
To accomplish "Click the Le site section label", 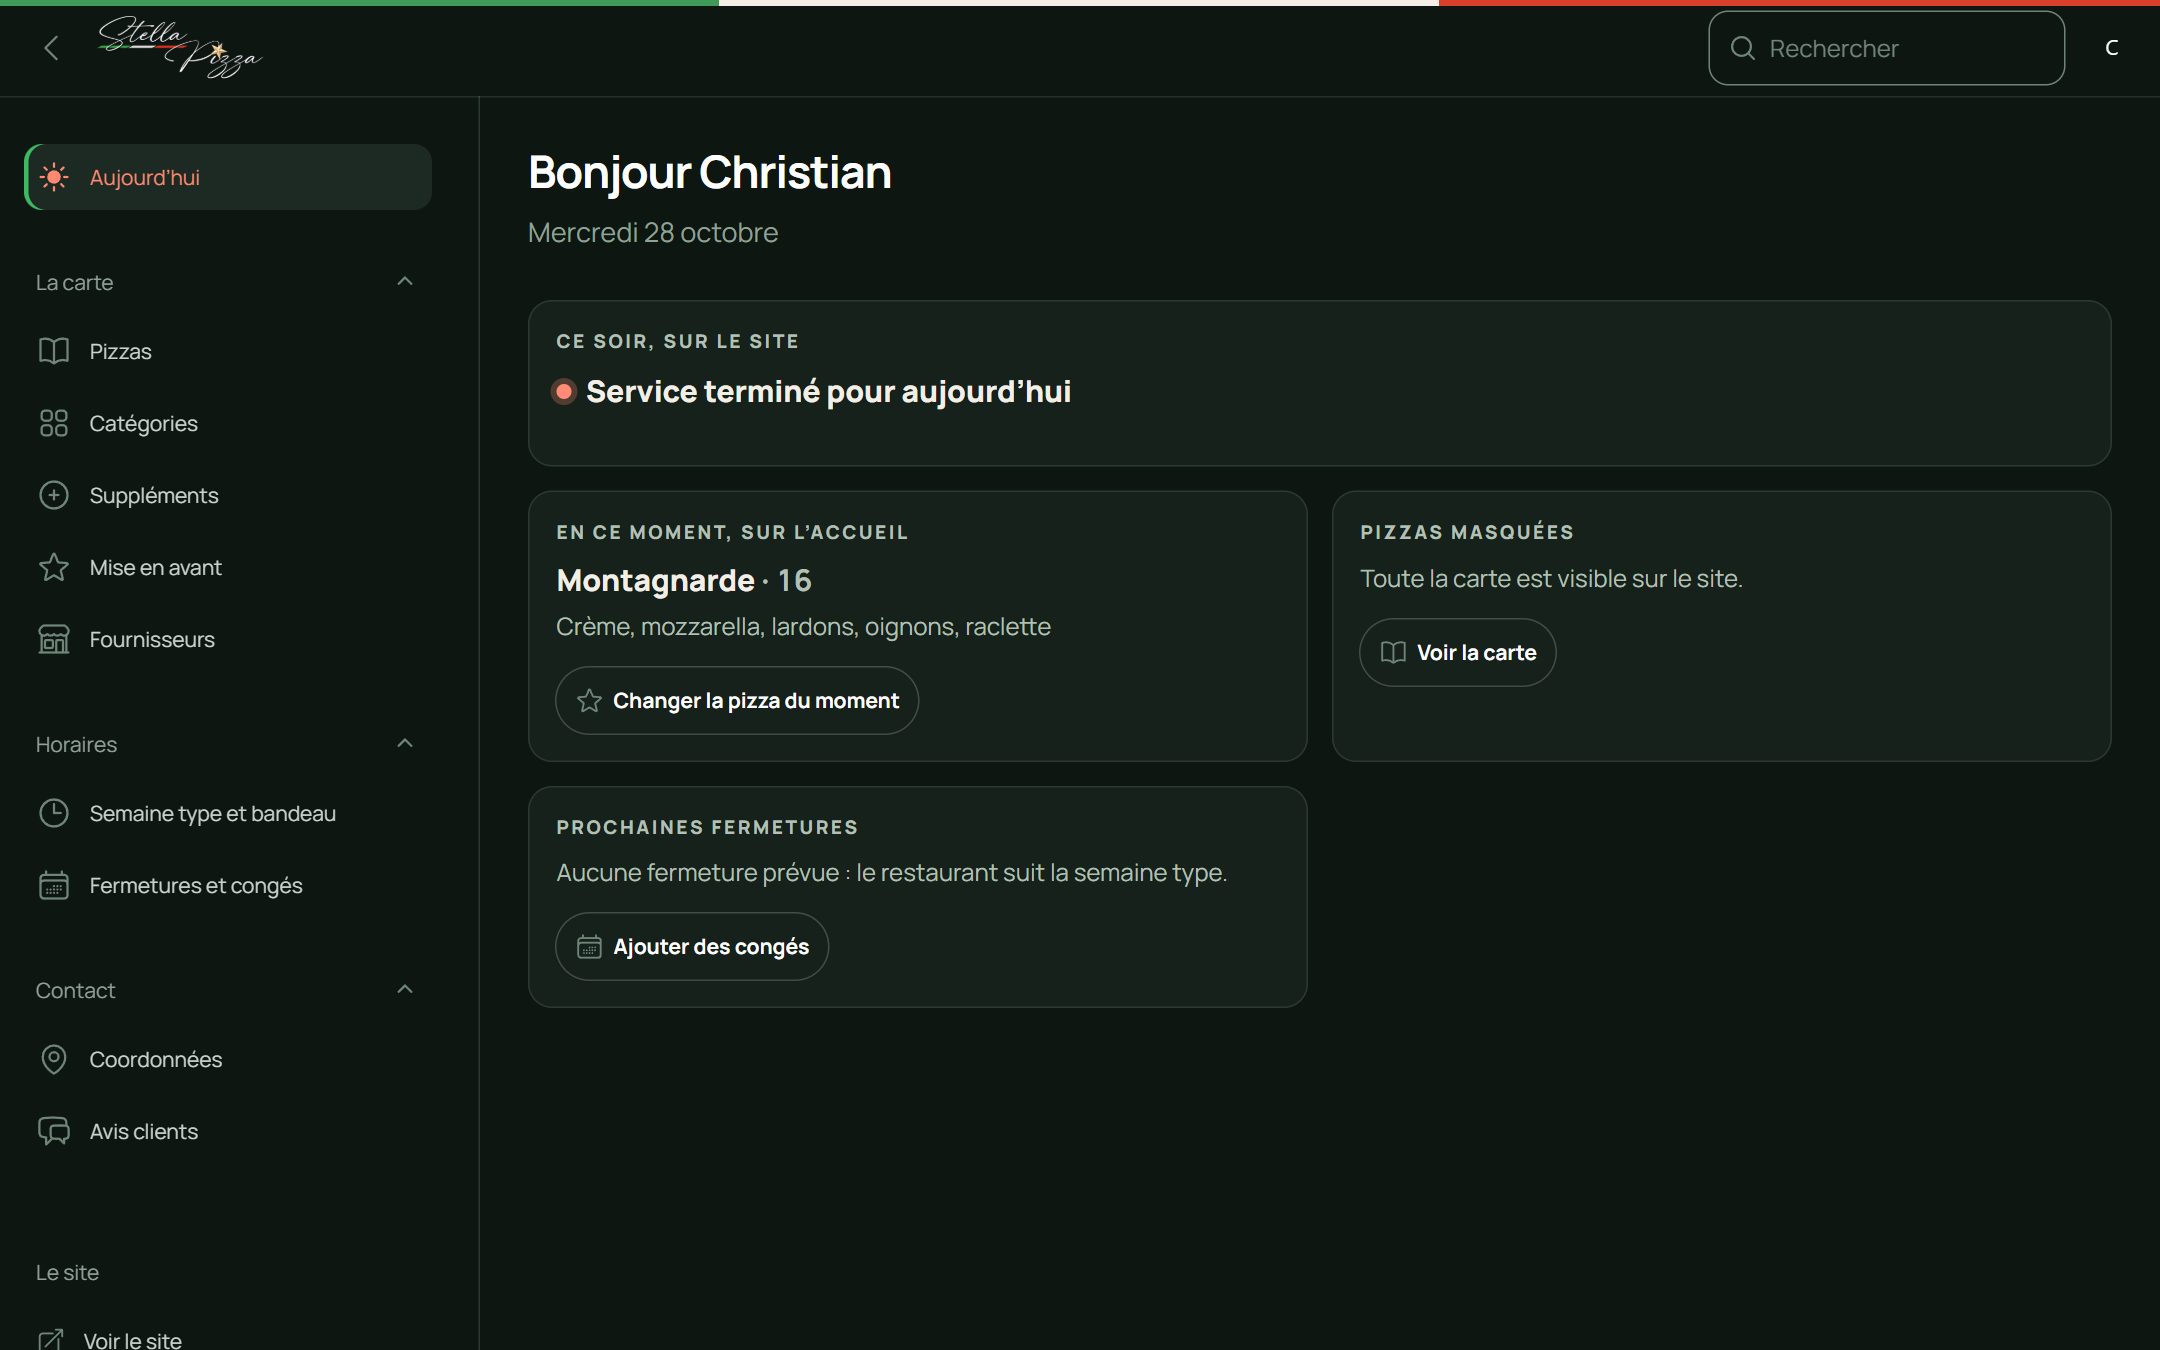I will pos(67,1272).
